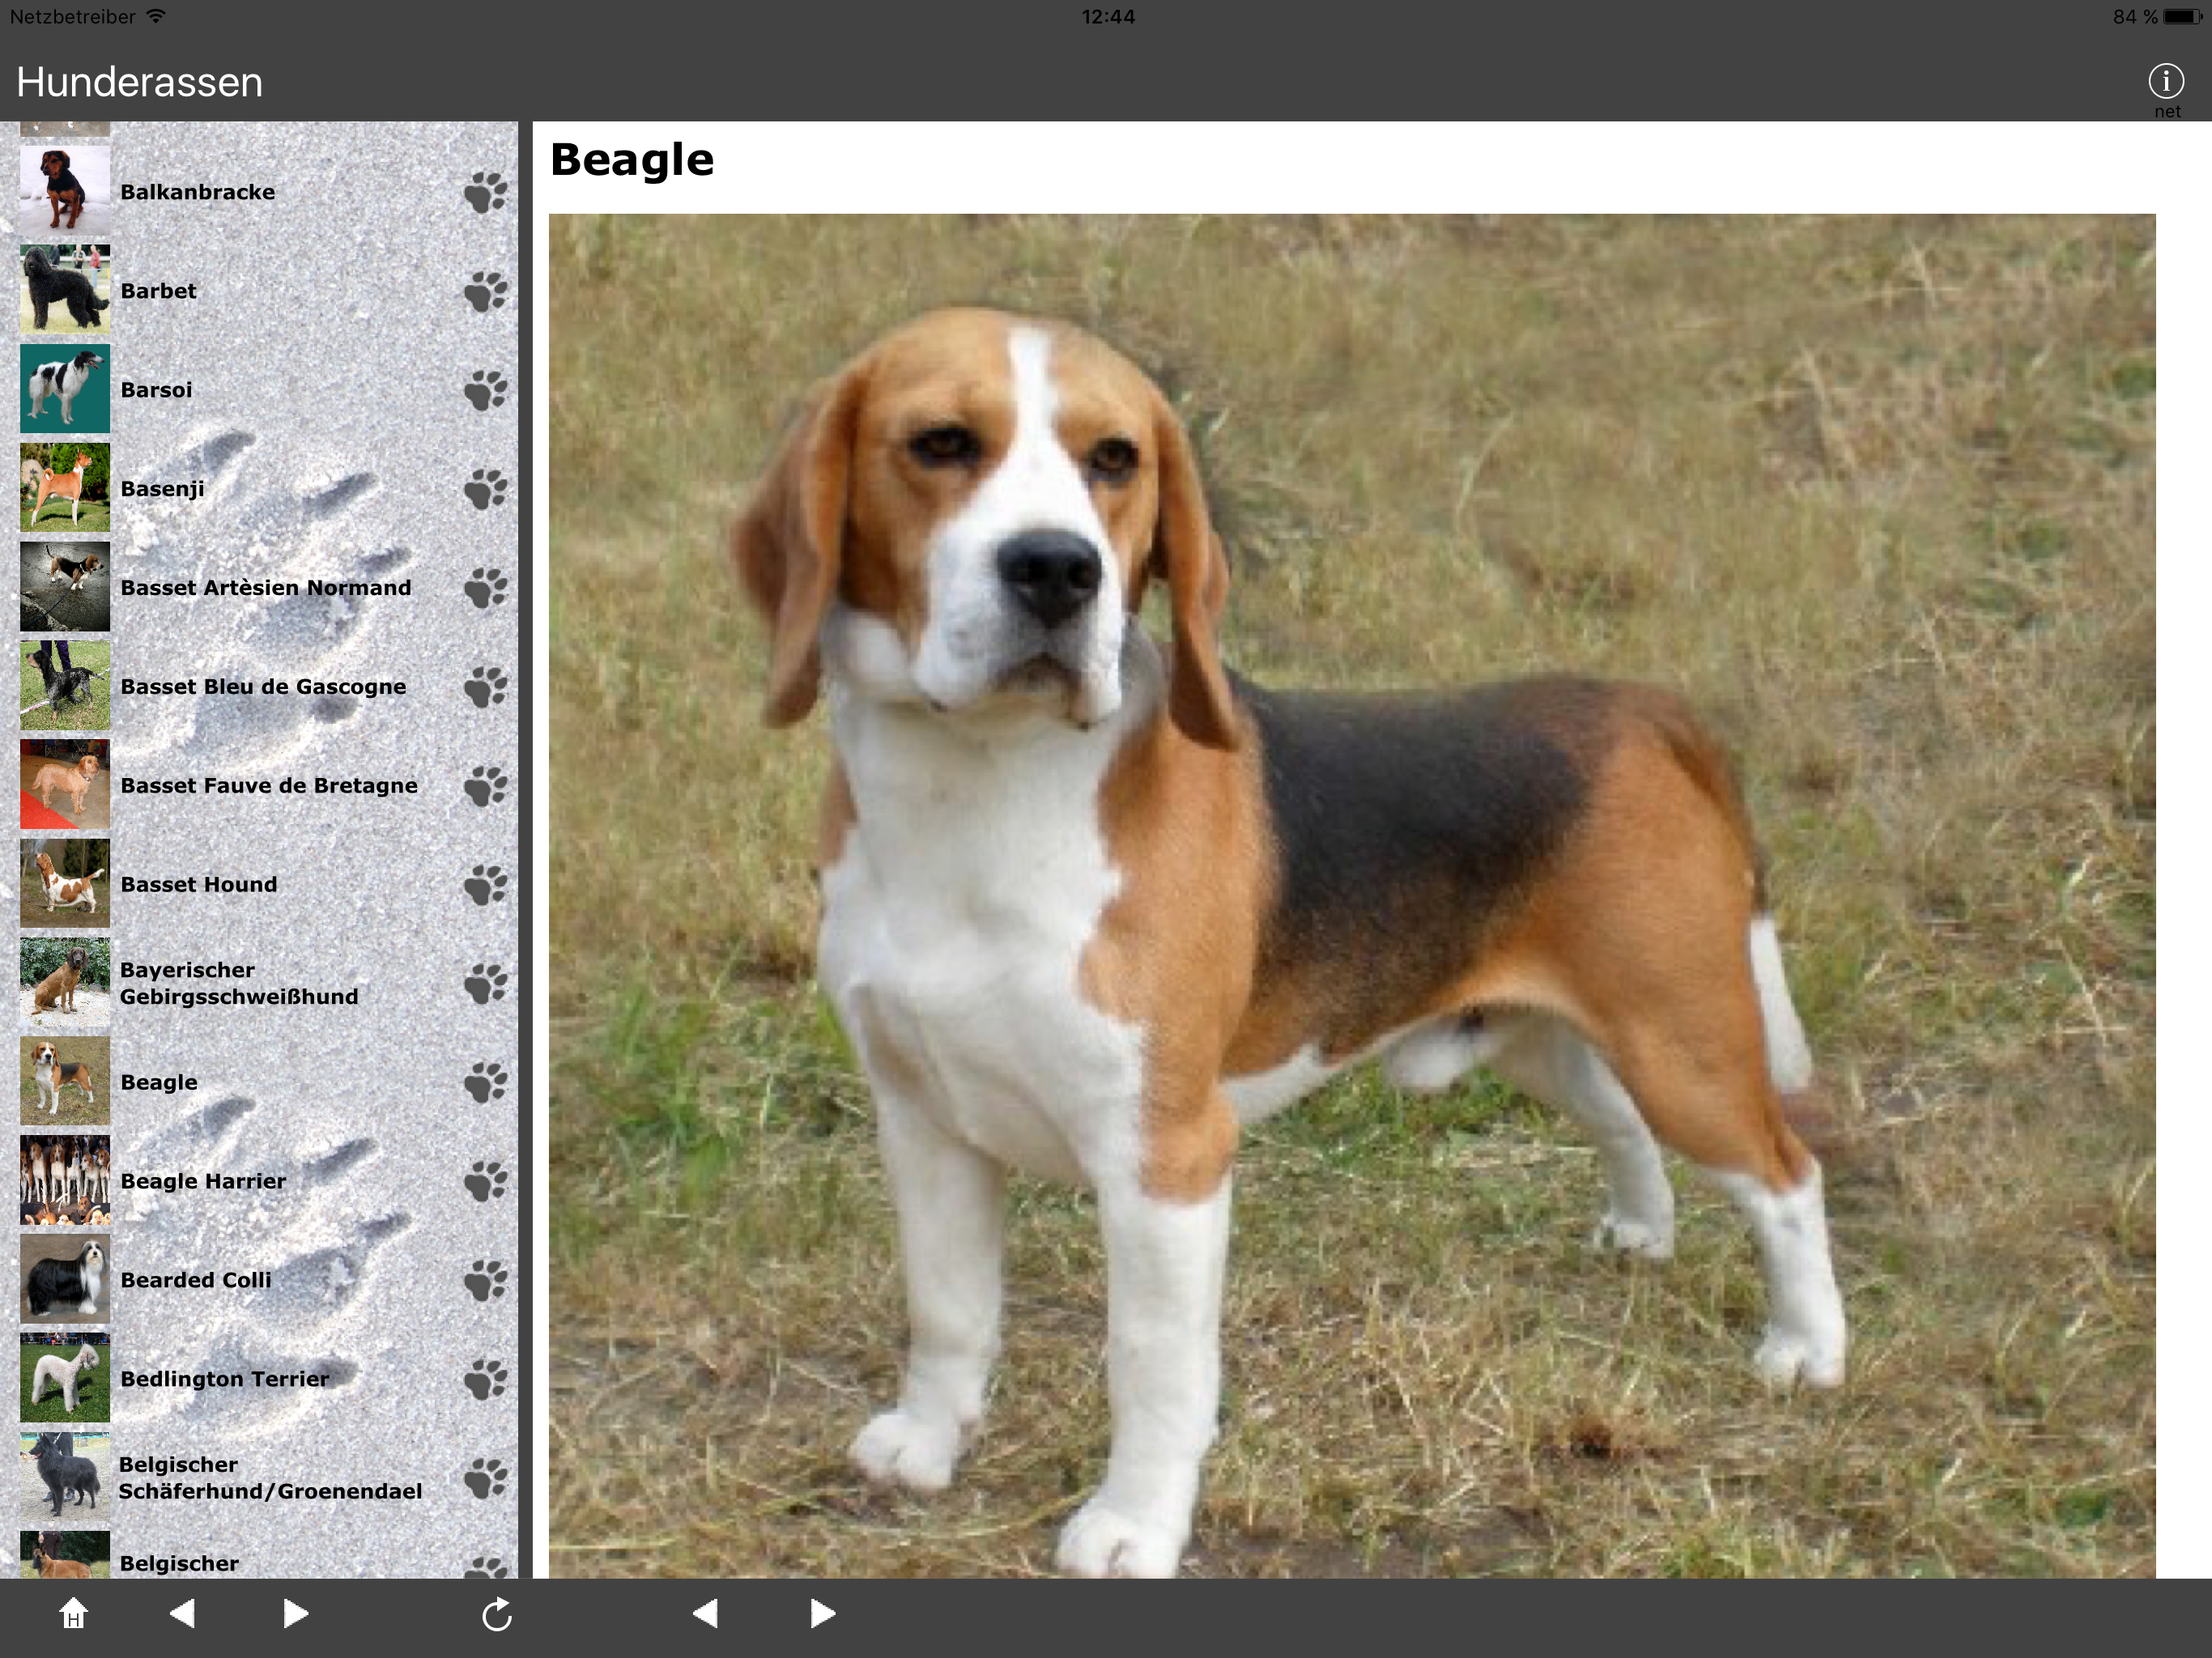Select Basset Fauve de Bretagne
Viewport: 2212px width, 1658px height.
click(x=268, y=786)
